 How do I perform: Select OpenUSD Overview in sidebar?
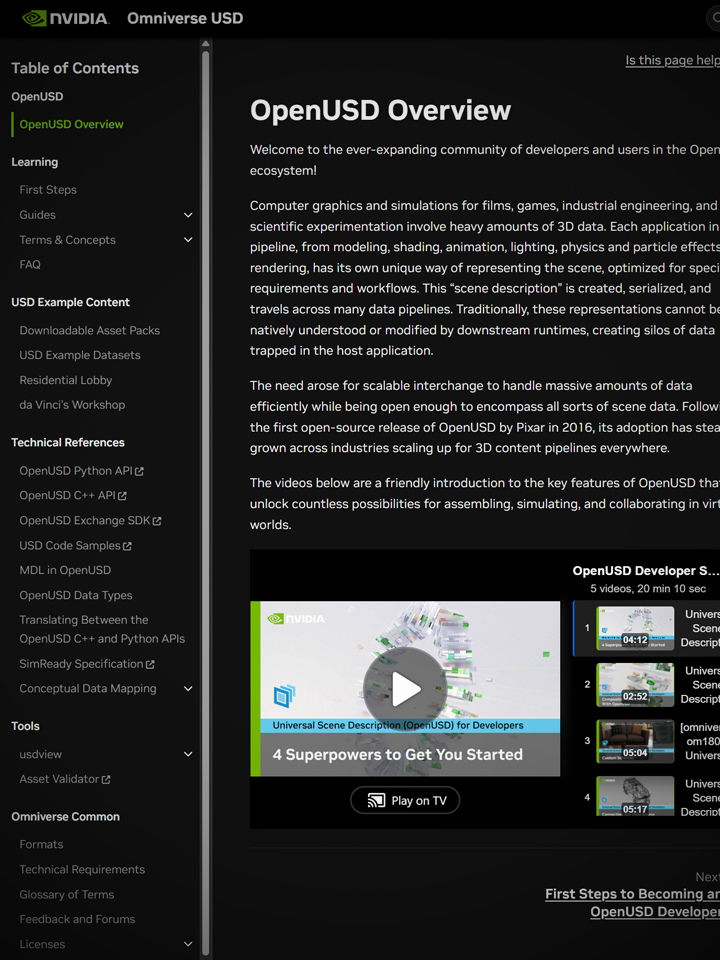tap(71, 124)
